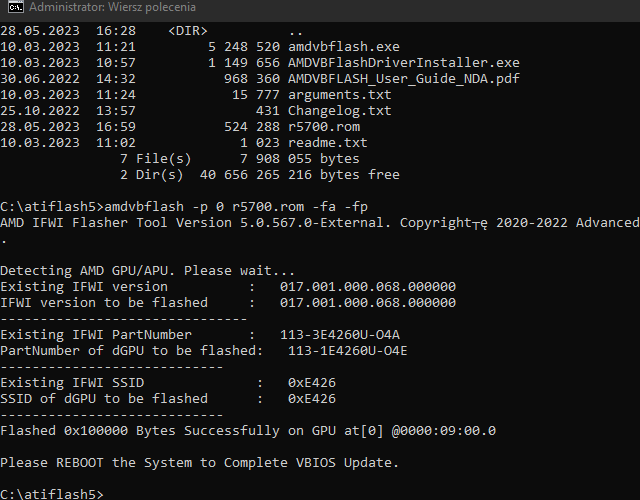This screenshot has width=640, height=500.
Task: Click the AMDVBFLASH_User_Guide_NDA.pdf entry
Action: point(404,78)
